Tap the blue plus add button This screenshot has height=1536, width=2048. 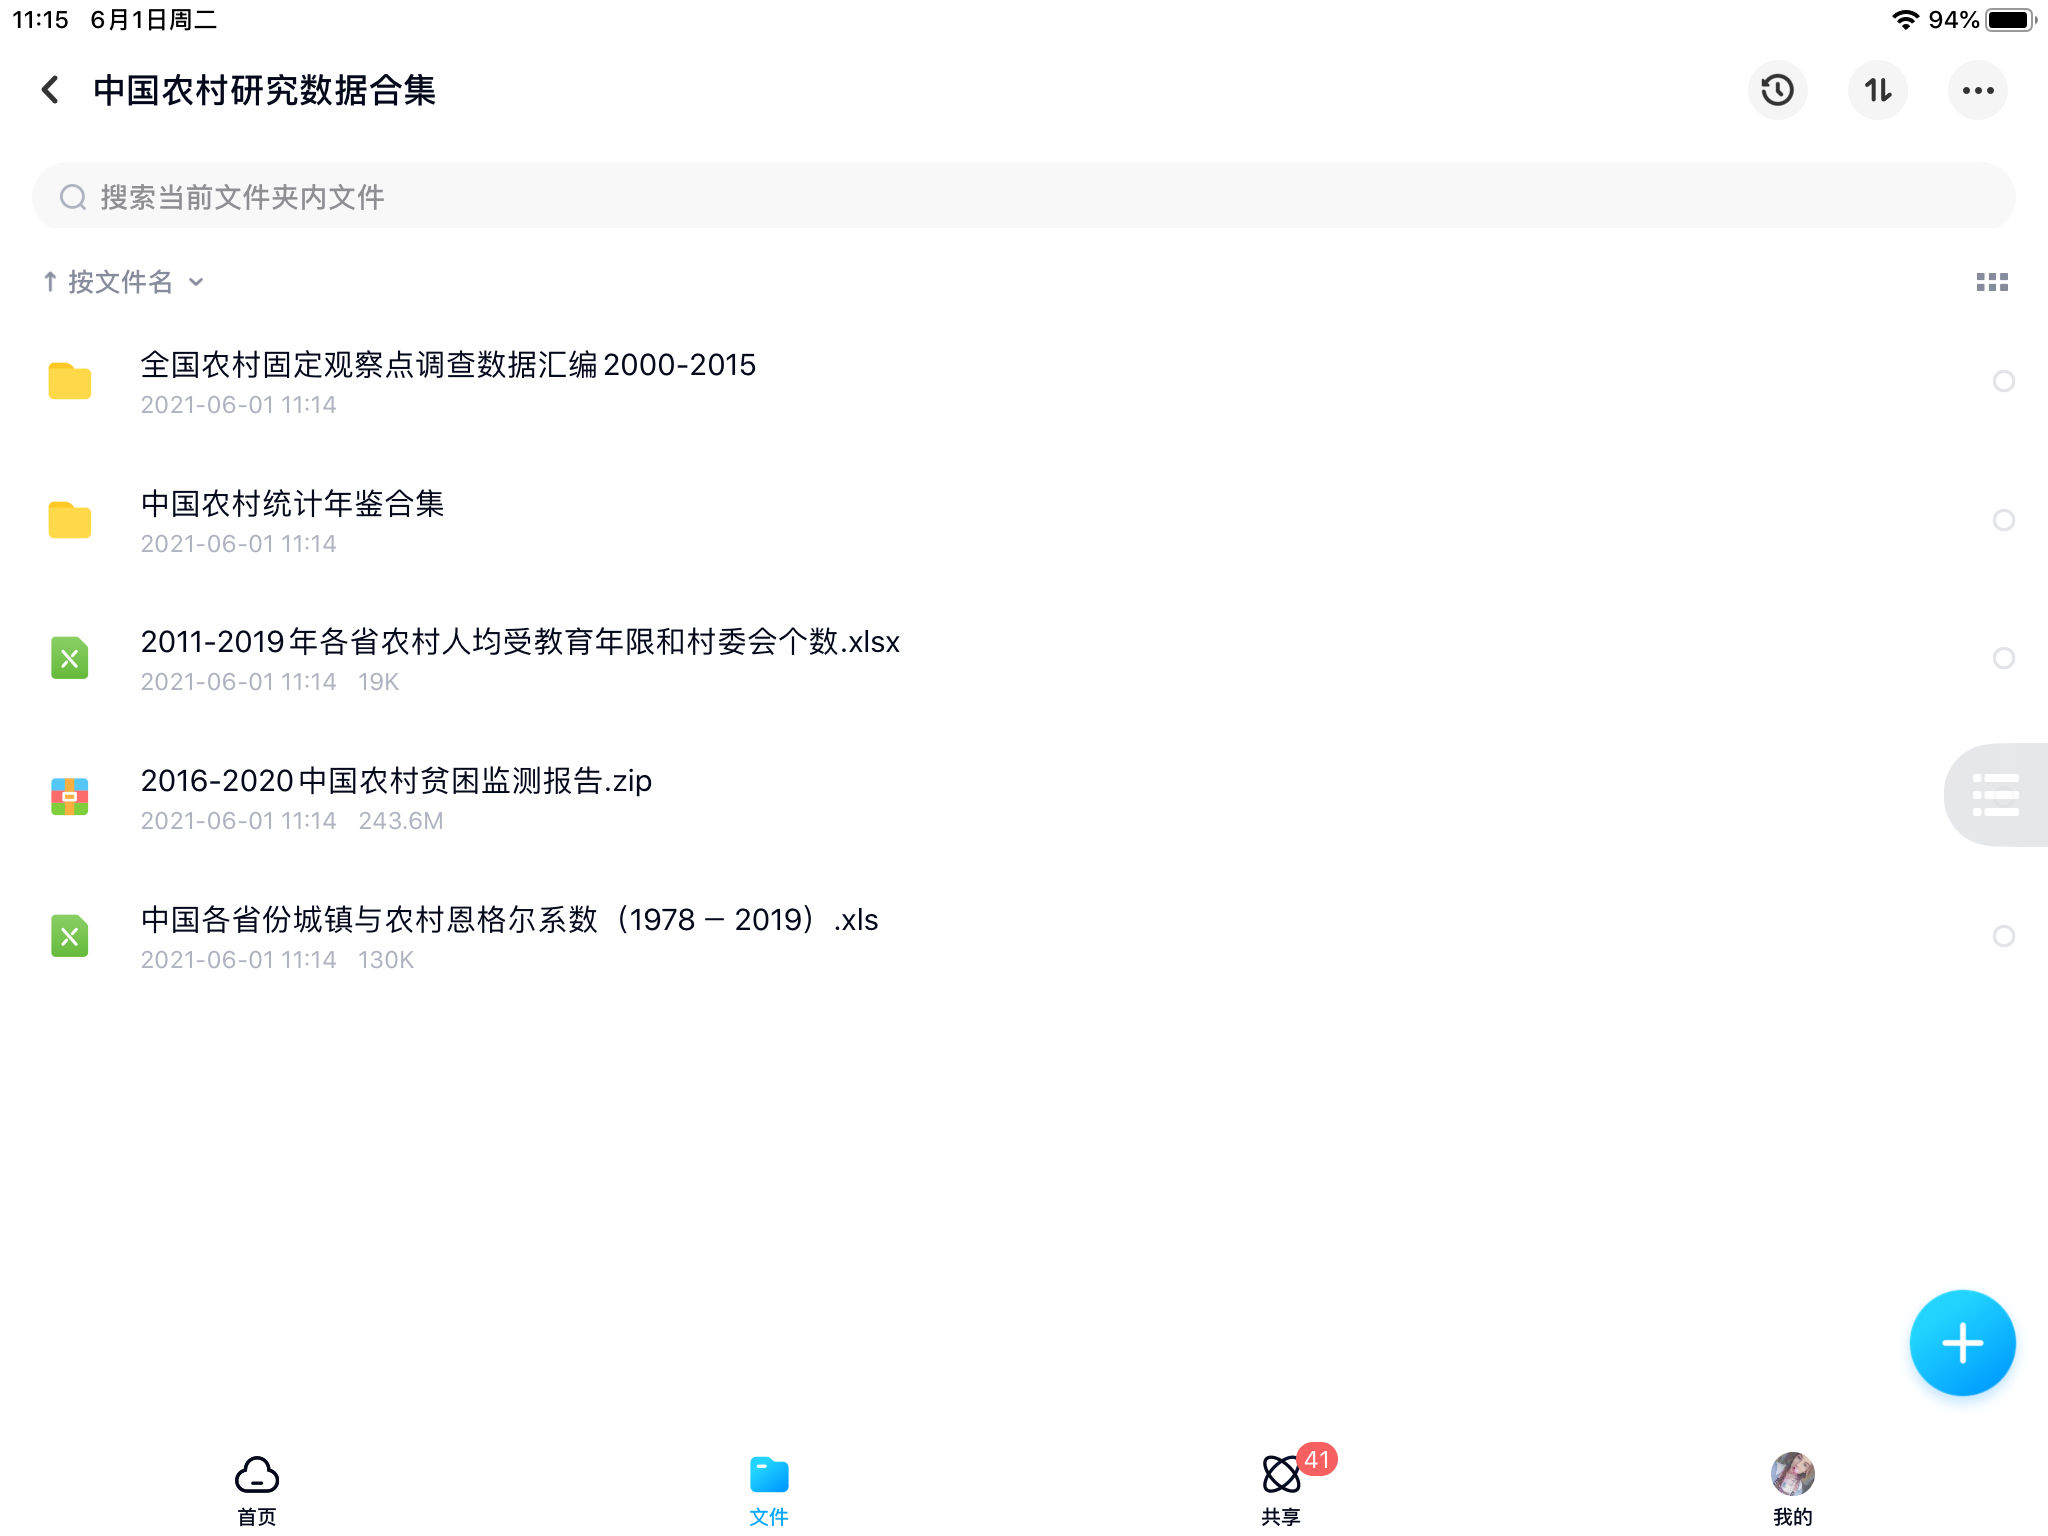coord(1961,1343)
